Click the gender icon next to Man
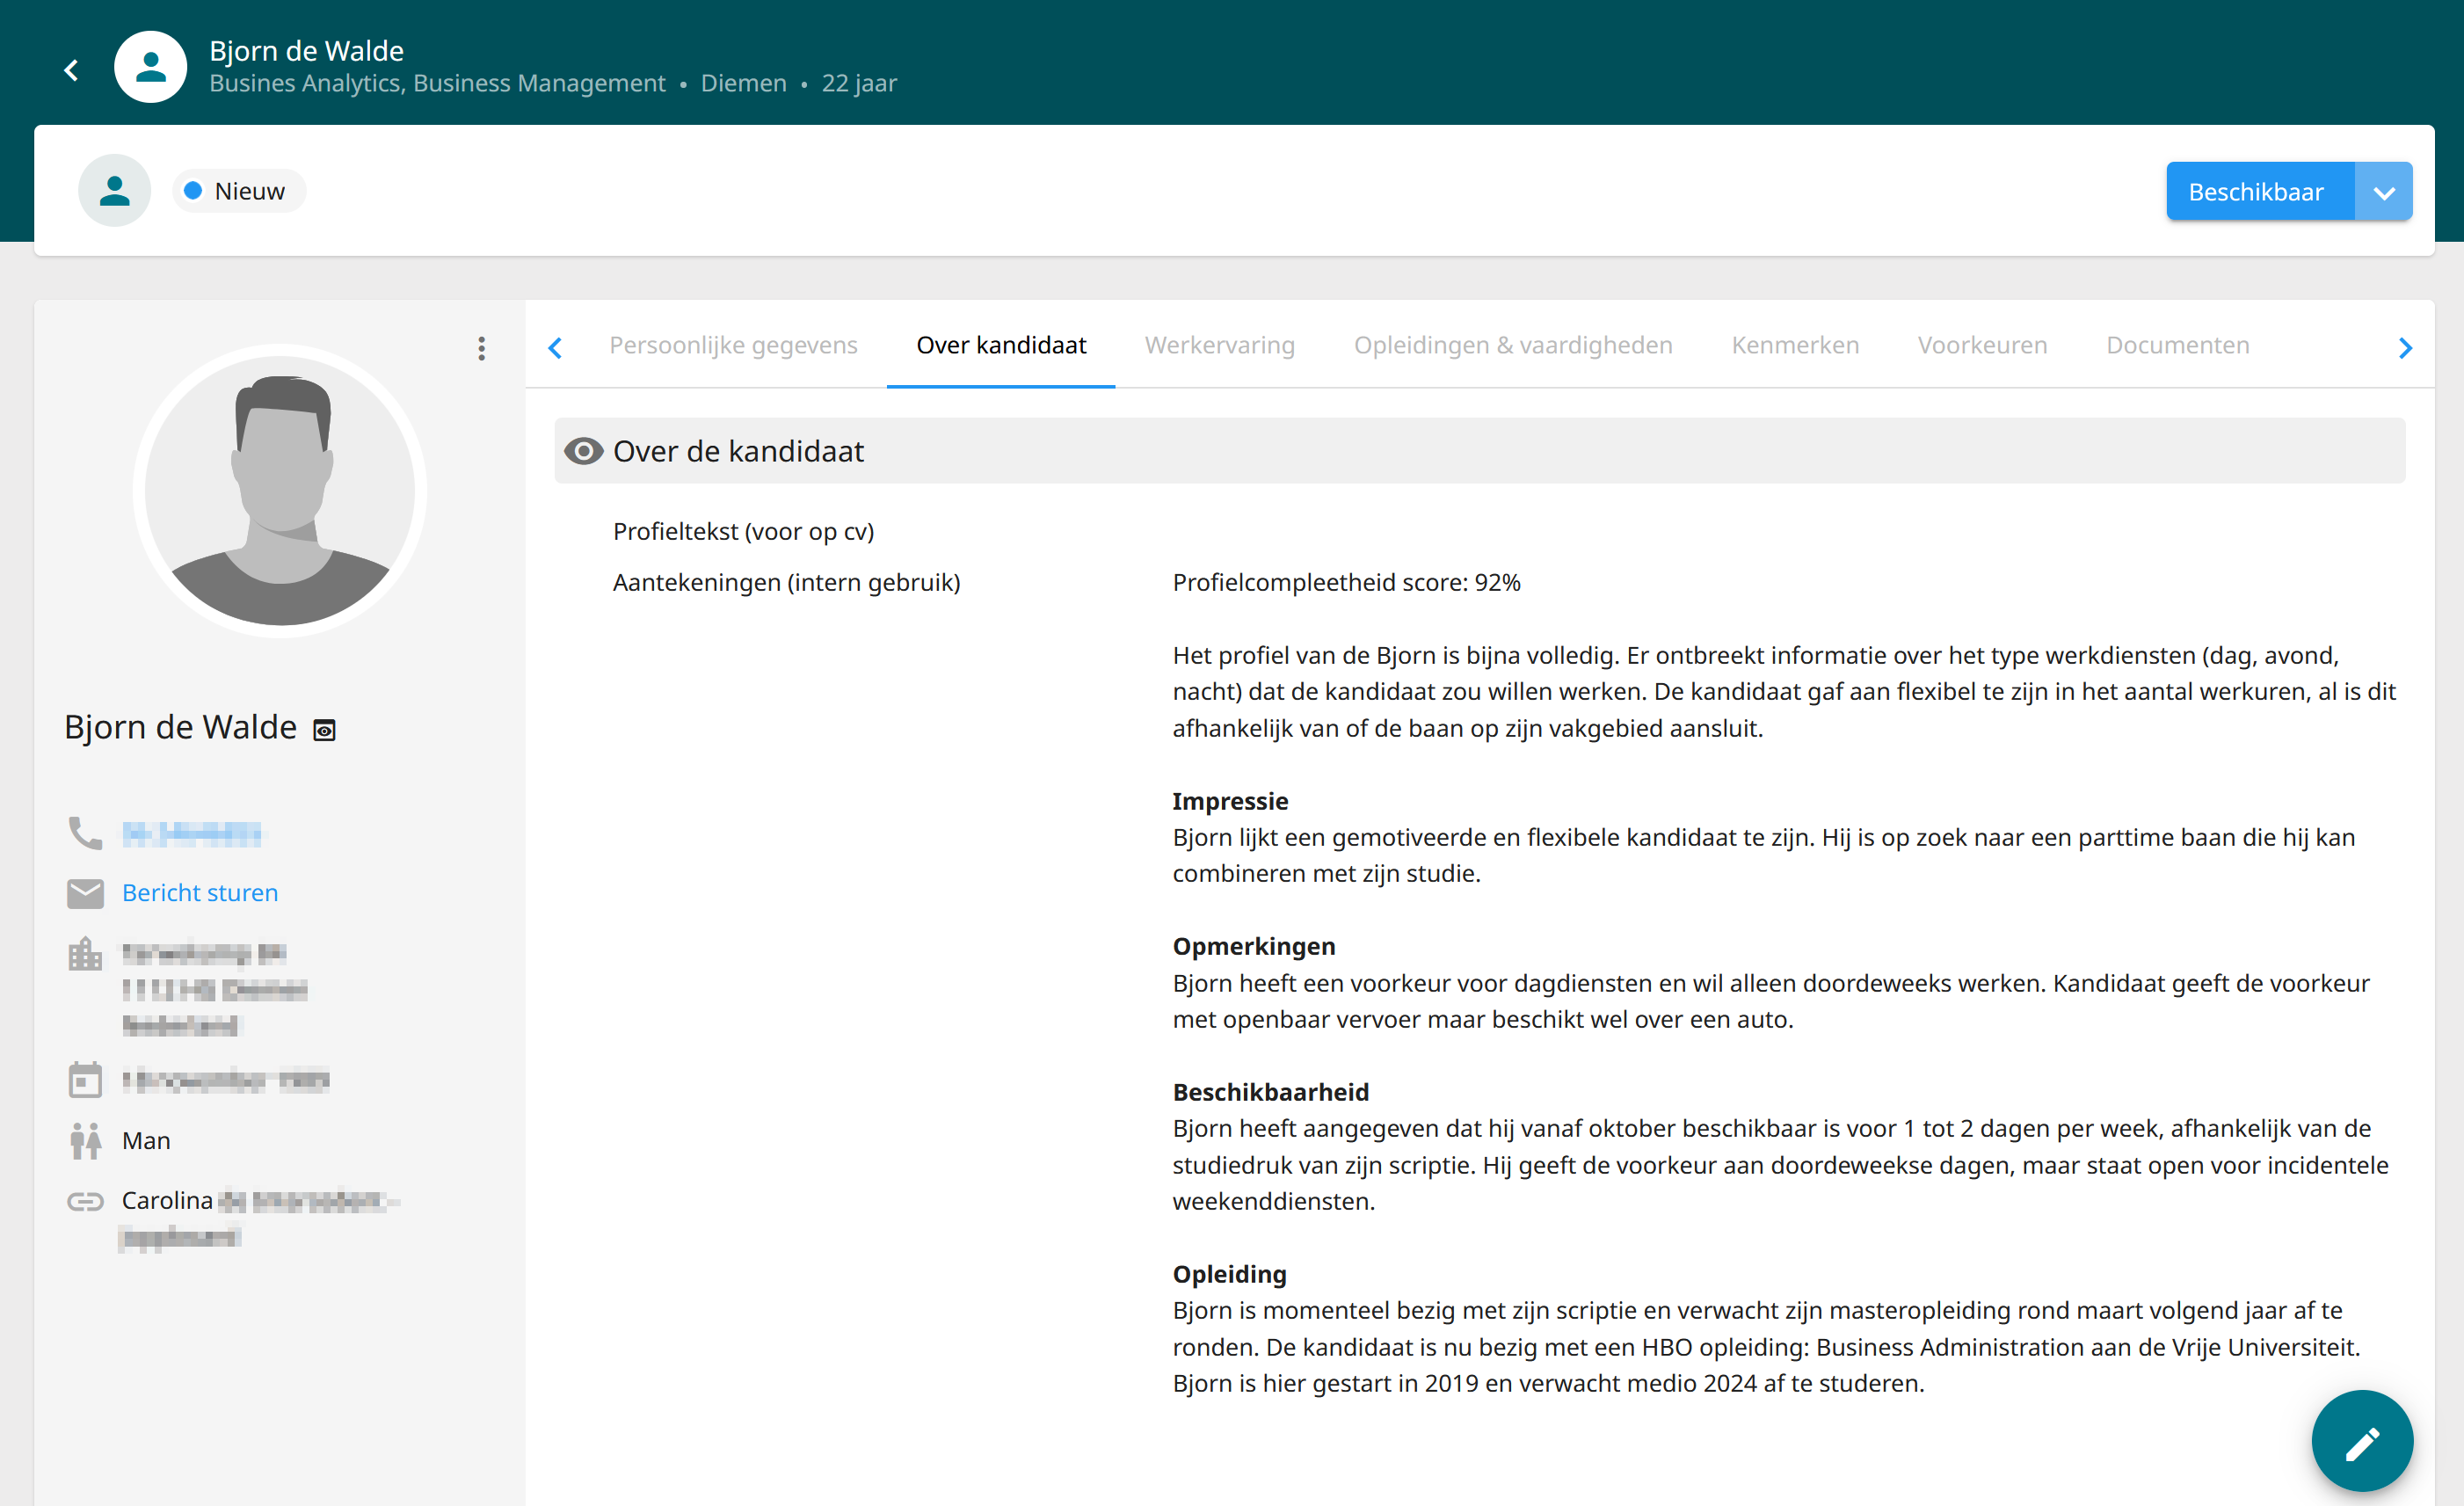Screen dimensions: 2464x1506 86,1139
